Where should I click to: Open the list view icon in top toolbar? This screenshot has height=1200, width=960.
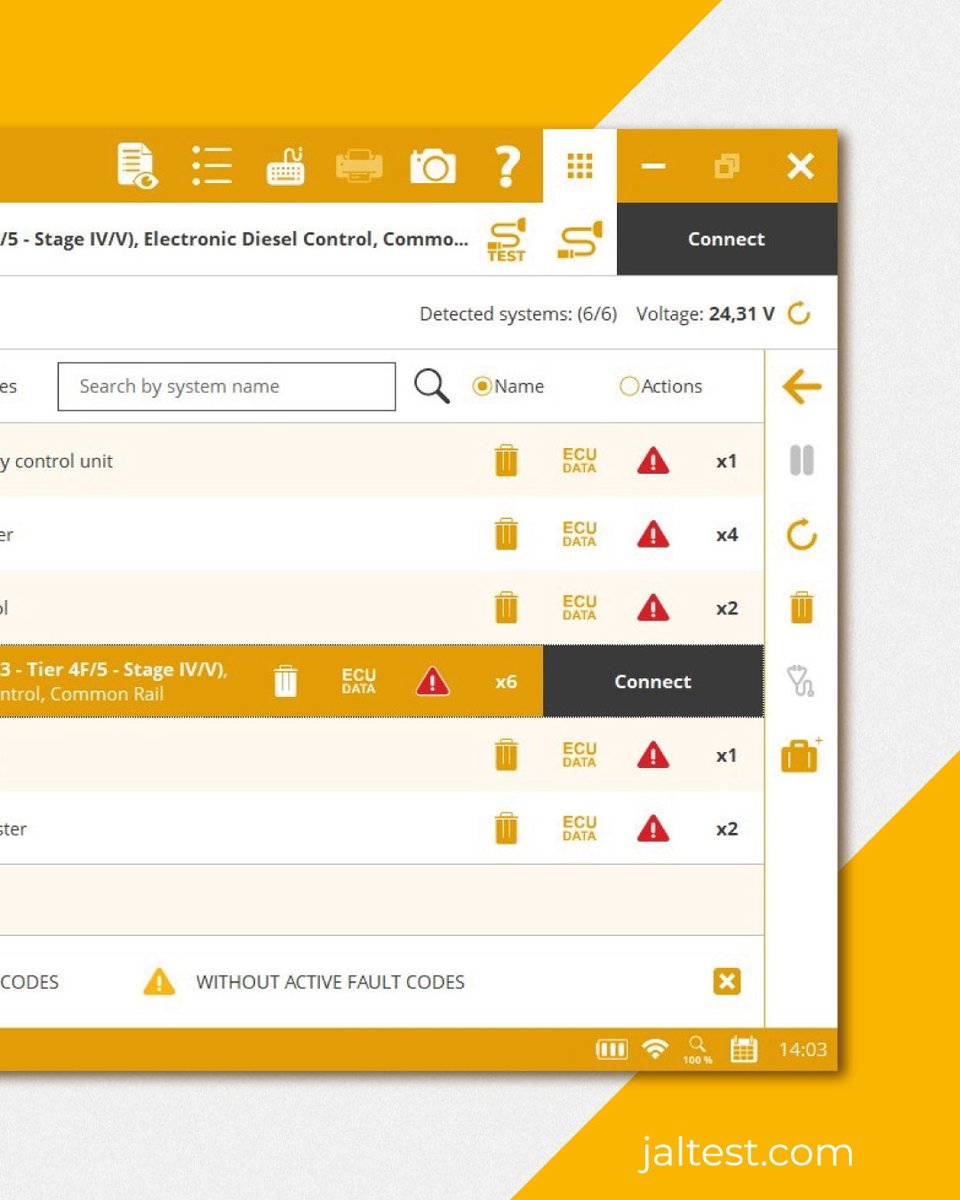[x=212, y=166]
